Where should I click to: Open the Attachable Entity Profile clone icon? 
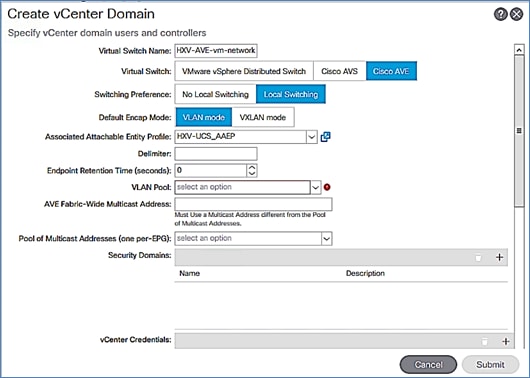(x=325, y=137)
